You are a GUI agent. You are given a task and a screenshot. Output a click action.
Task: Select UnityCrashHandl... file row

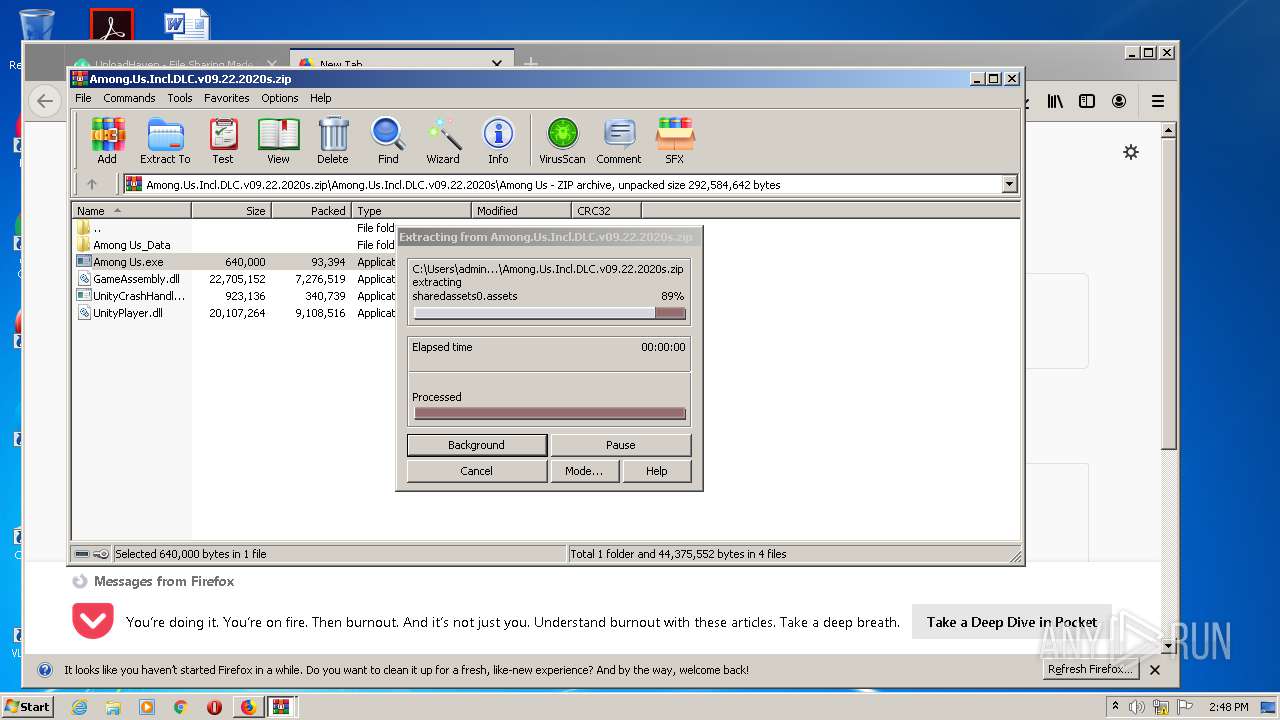point(139,296)
